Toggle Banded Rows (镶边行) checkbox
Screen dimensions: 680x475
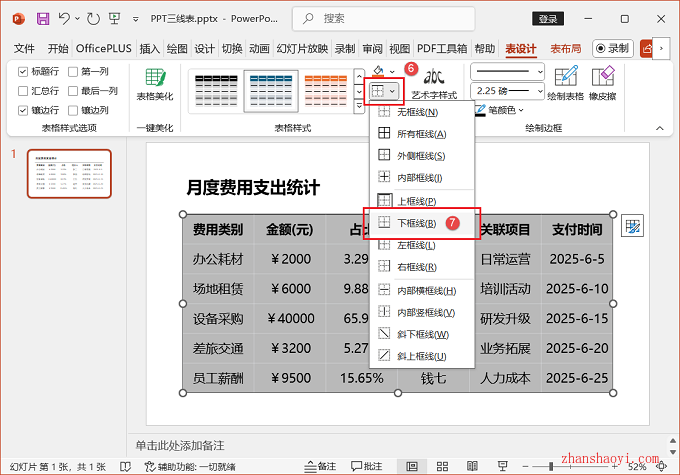click(23, 110)
